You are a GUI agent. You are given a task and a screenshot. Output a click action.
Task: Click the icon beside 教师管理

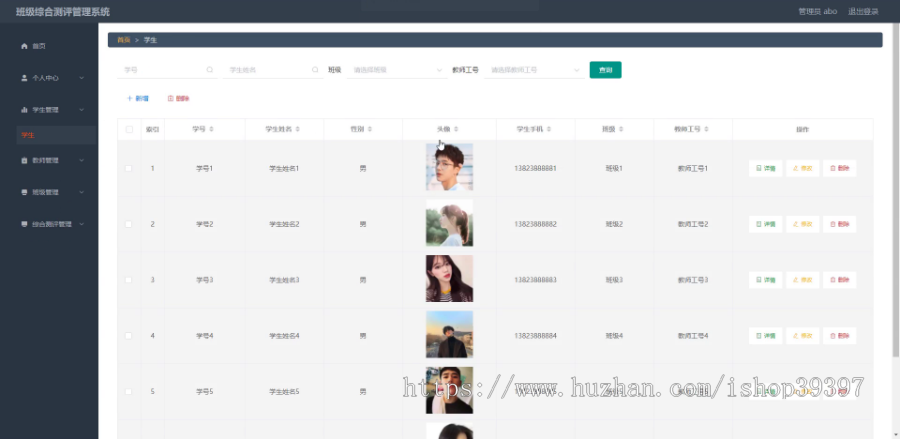pyautogui.click(x=24, y=161)
